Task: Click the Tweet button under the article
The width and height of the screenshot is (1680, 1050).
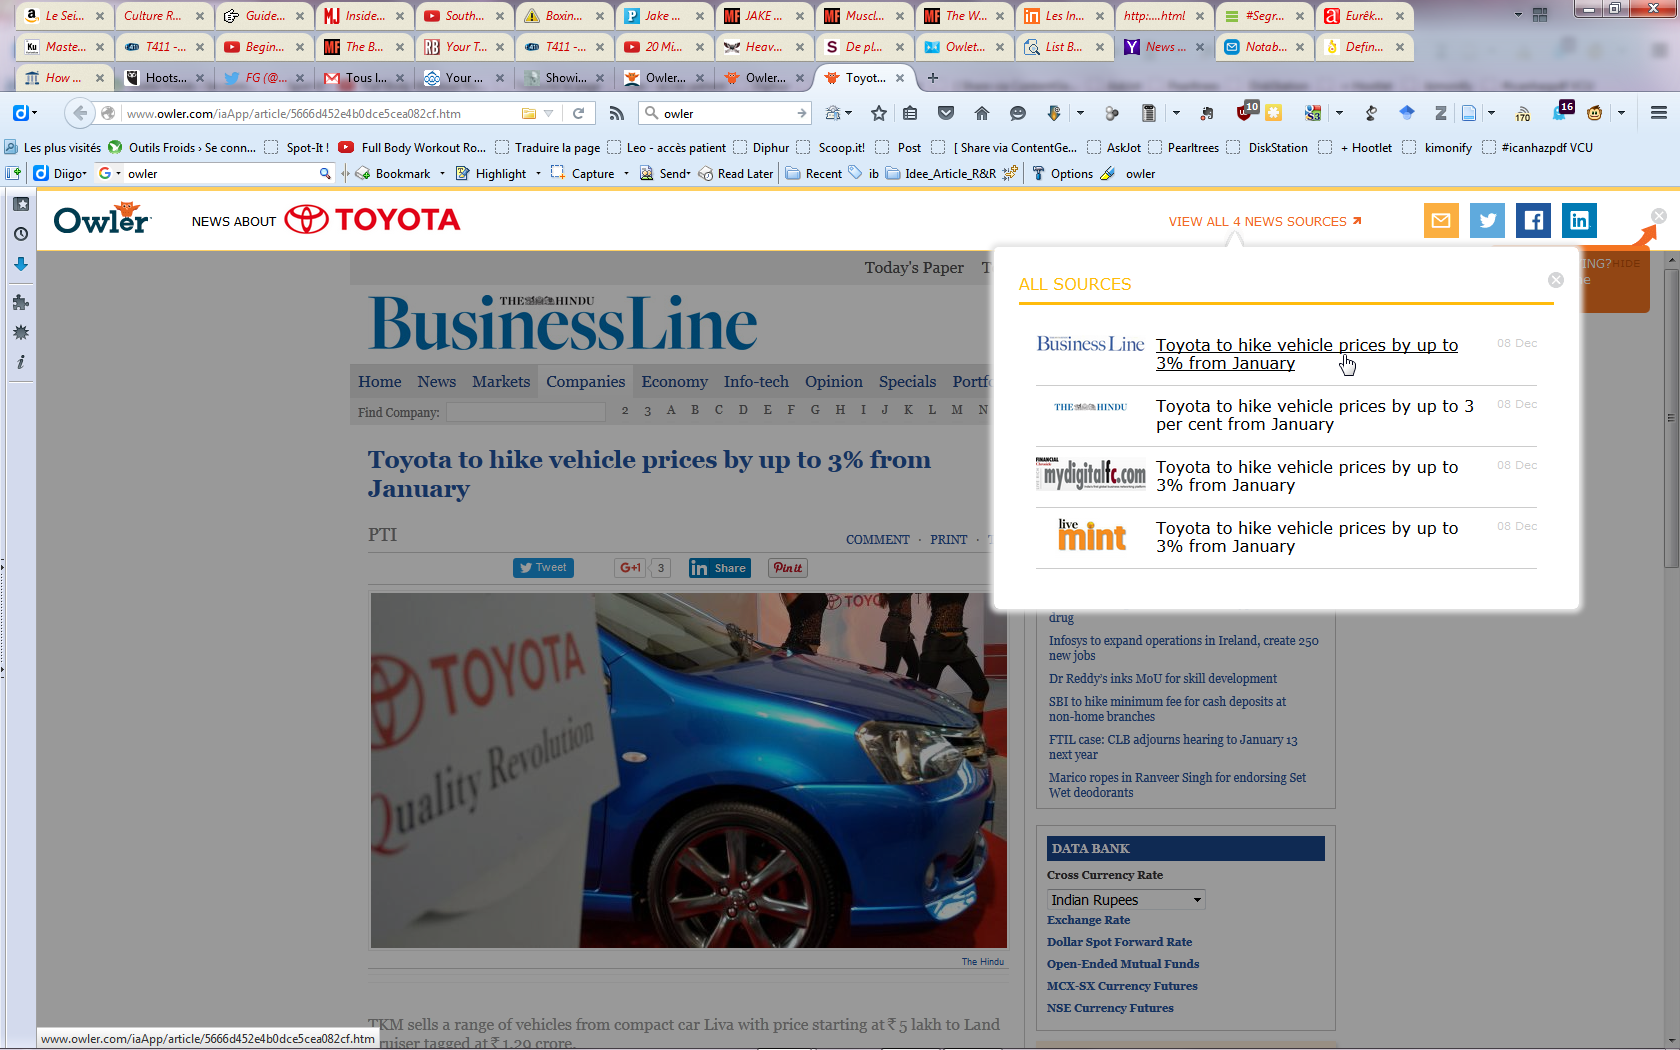Action: coord(543,567)
